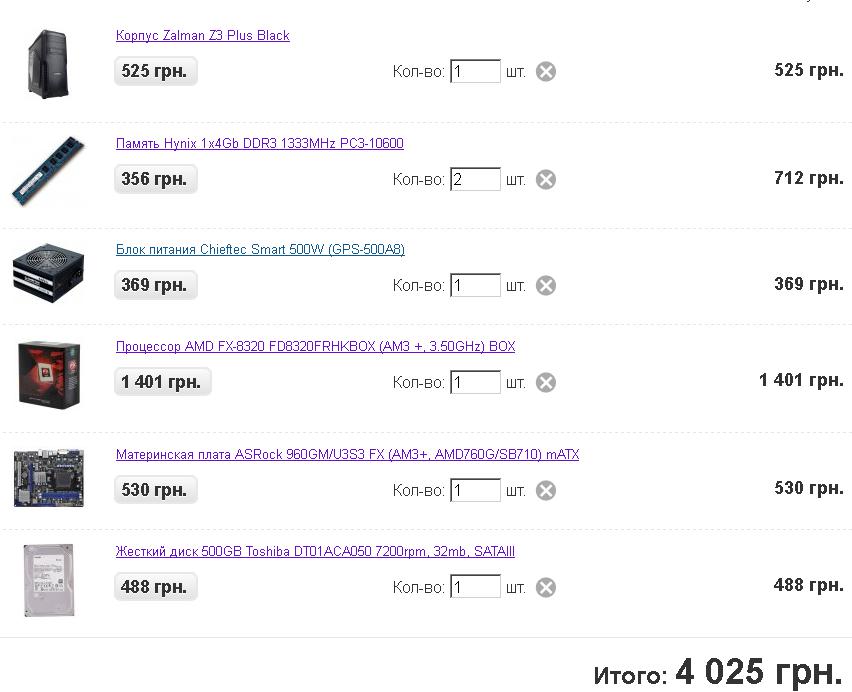Remove Chieftec power supply from cart
Image resolution: width=852 pixels, height=692 pixels.
point(546,286)
